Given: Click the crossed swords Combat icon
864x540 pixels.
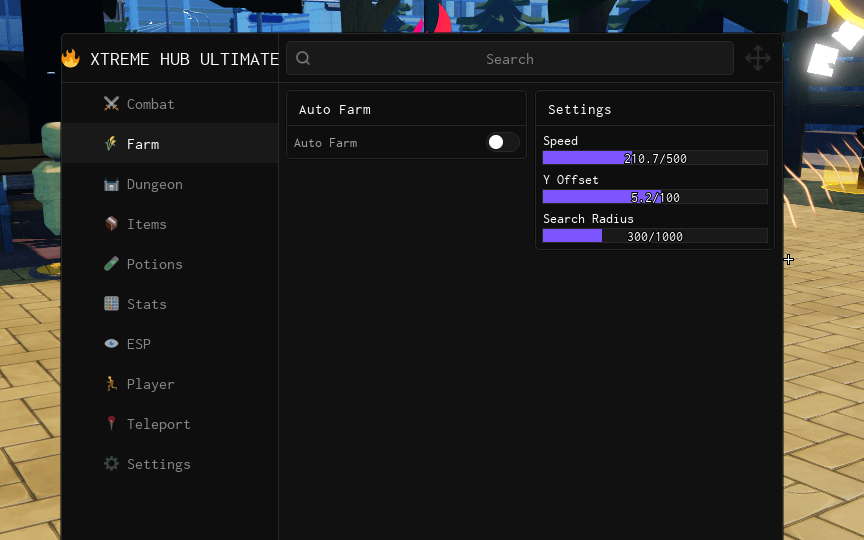Looking at the screenshot, I should [111, 104].
